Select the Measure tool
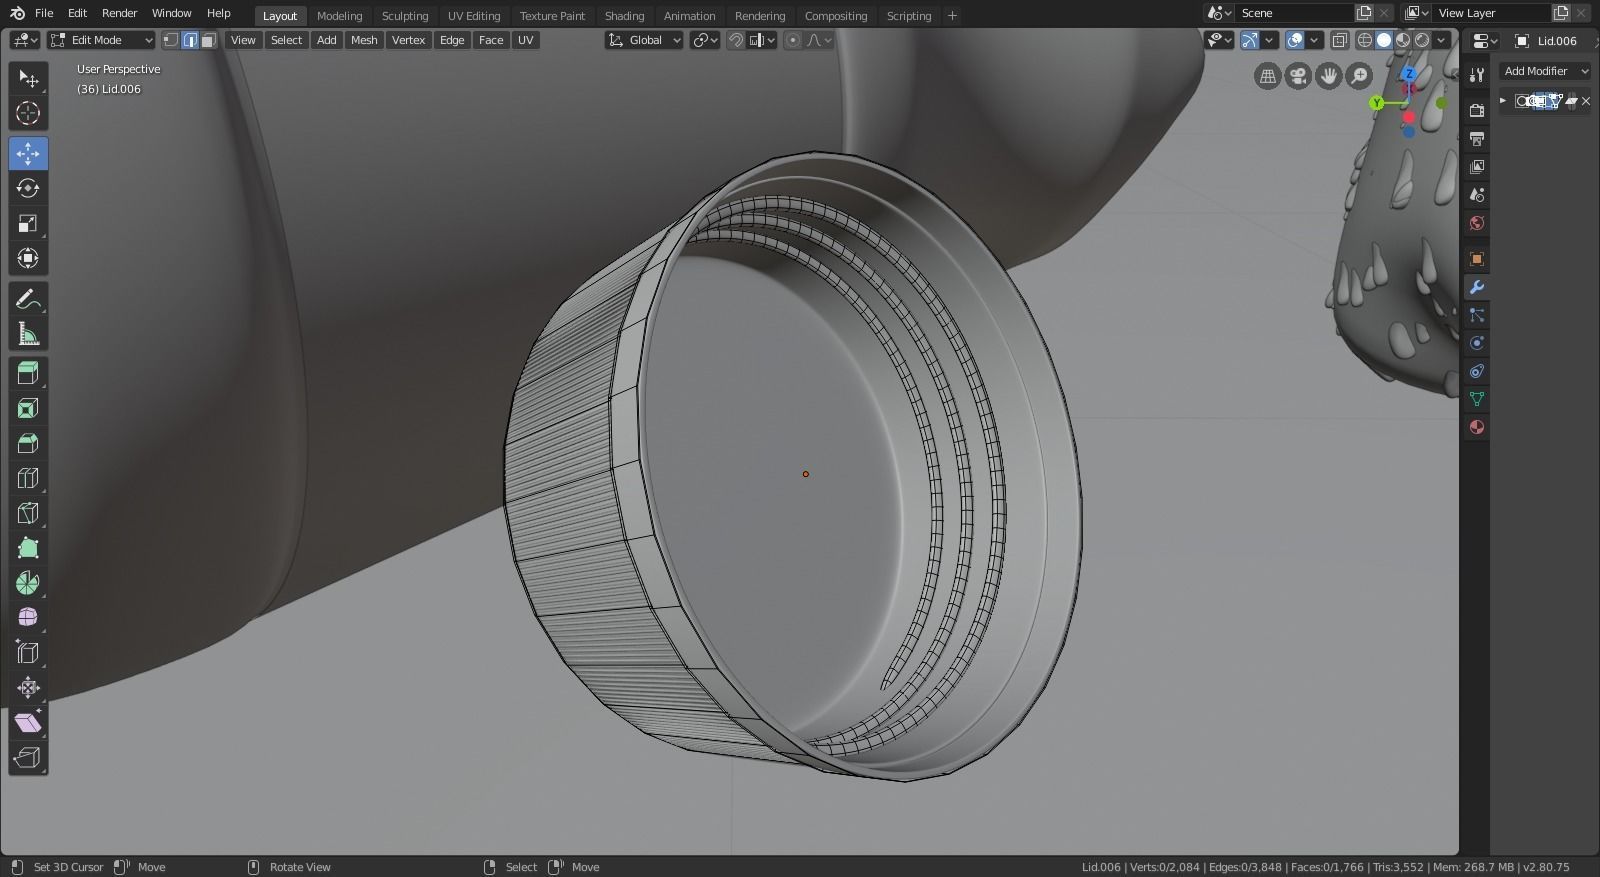 [x=28, y=334]
